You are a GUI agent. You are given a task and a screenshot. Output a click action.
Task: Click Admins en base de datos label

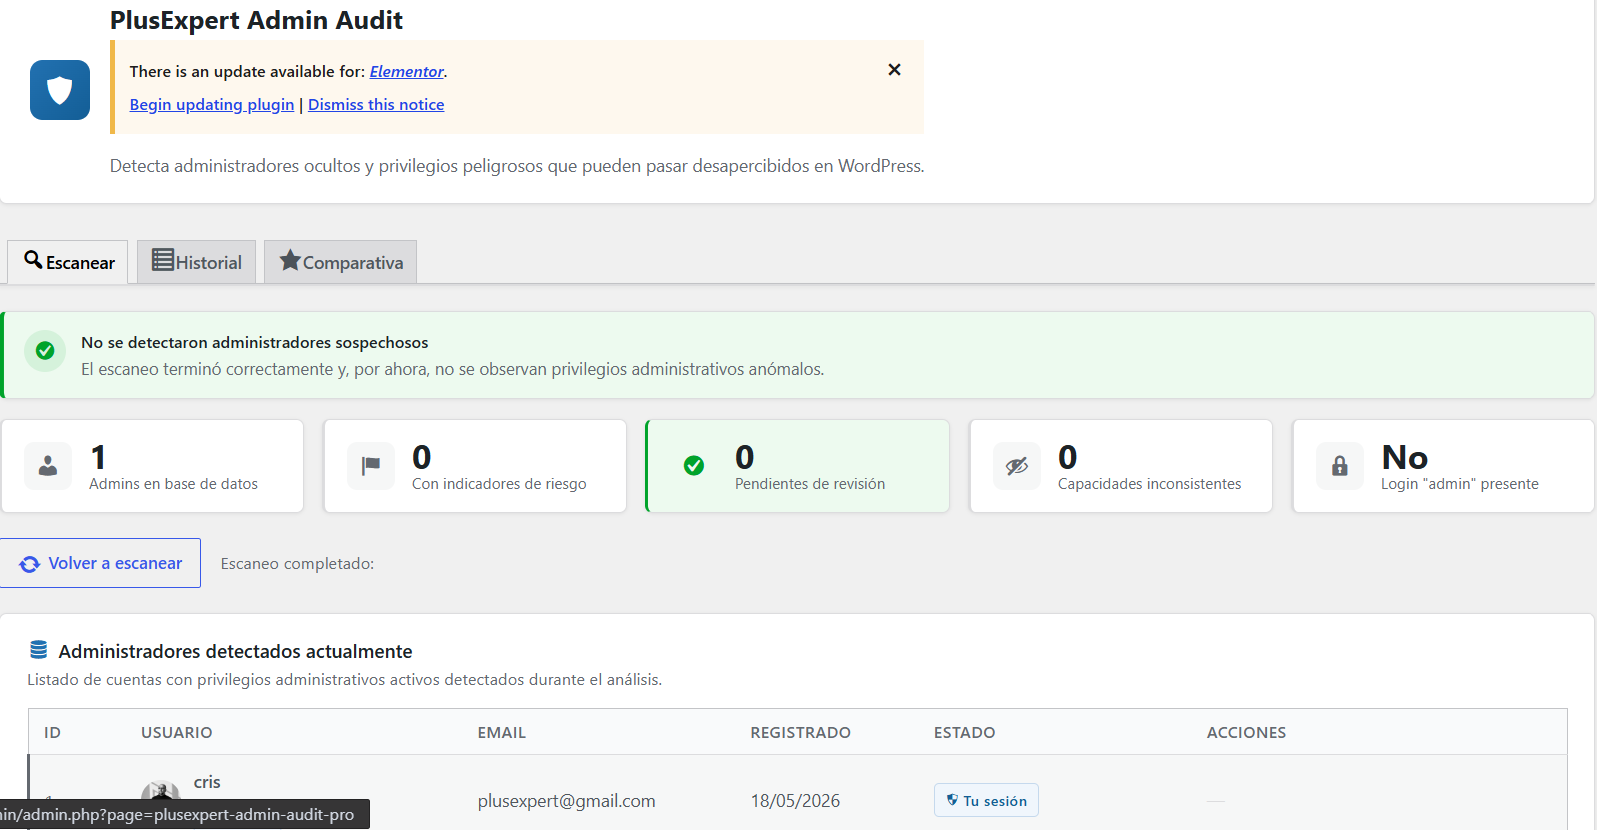pos(173,484)
